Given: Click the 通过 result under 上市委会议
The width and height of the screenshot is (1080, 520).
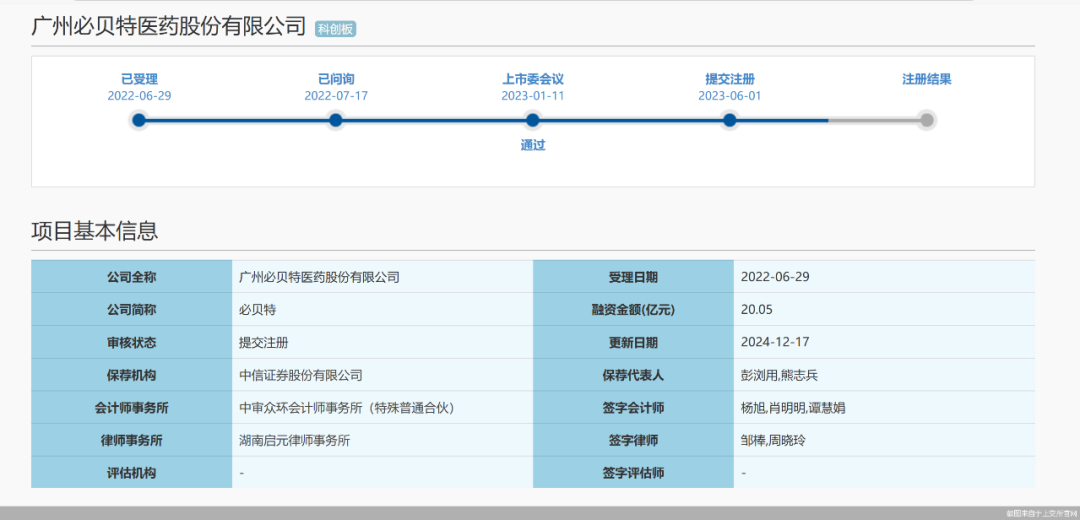Looking at the screenshot, I should tap(533, 145).
